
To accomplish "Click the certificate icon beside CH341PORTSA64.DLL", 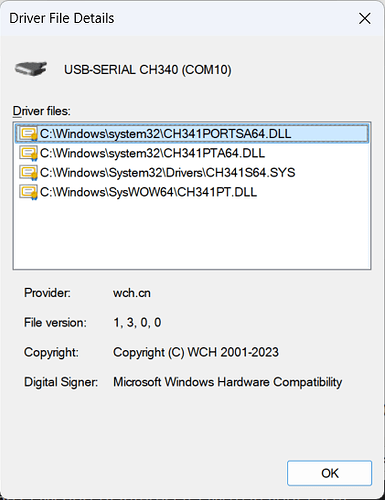I will click(28, 134).
